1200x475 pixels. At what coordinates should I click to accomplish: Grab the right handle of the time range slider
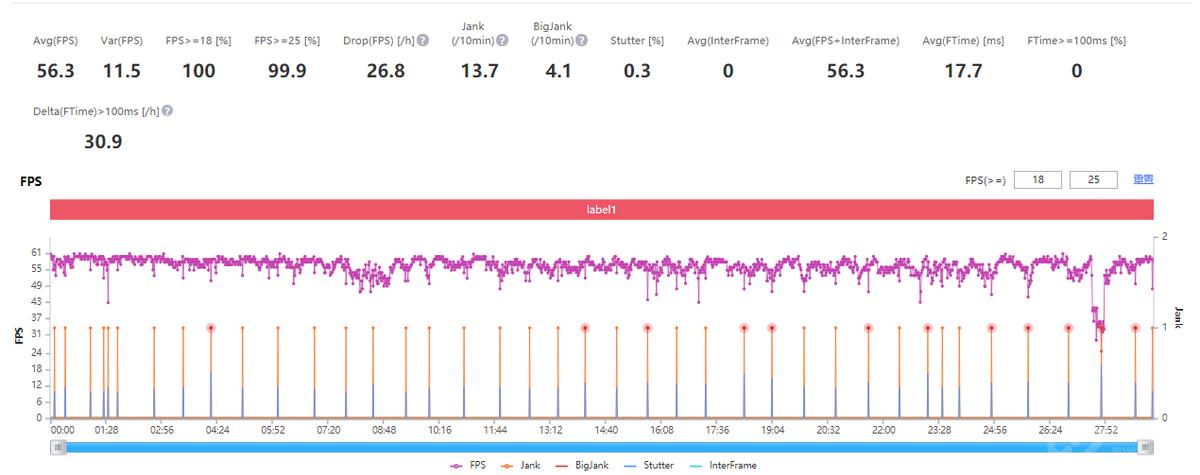click(x=1146, y=447)
